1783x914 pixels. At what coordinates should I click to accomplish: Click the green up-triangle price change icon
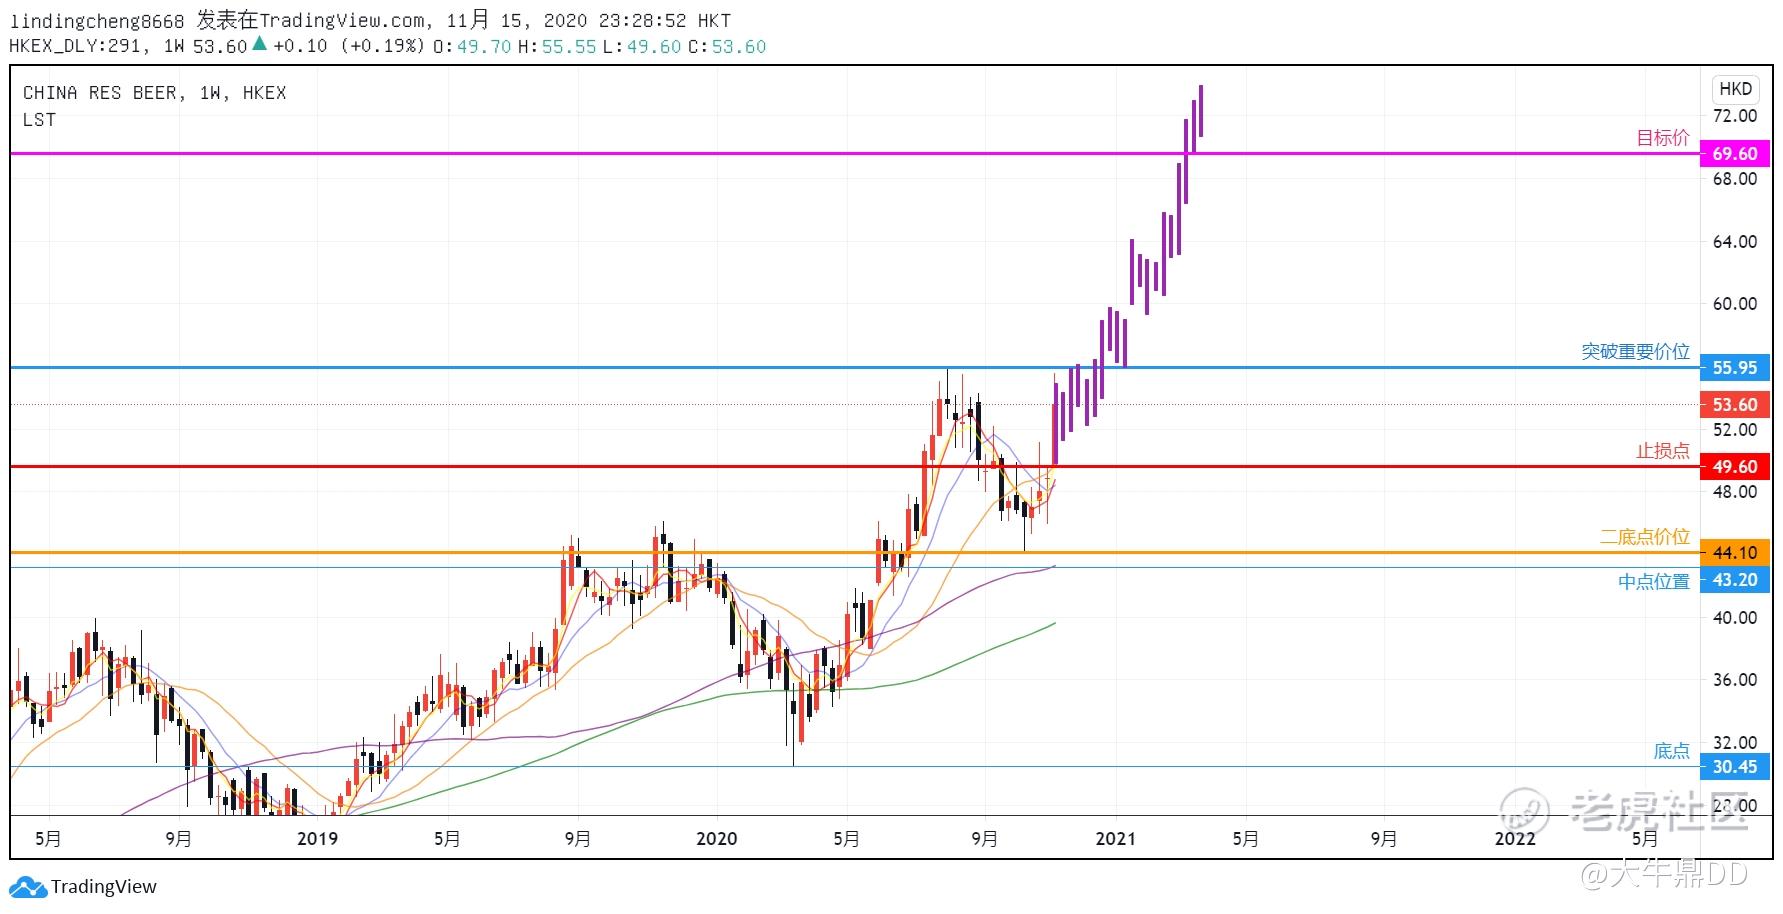pos(259,43)
